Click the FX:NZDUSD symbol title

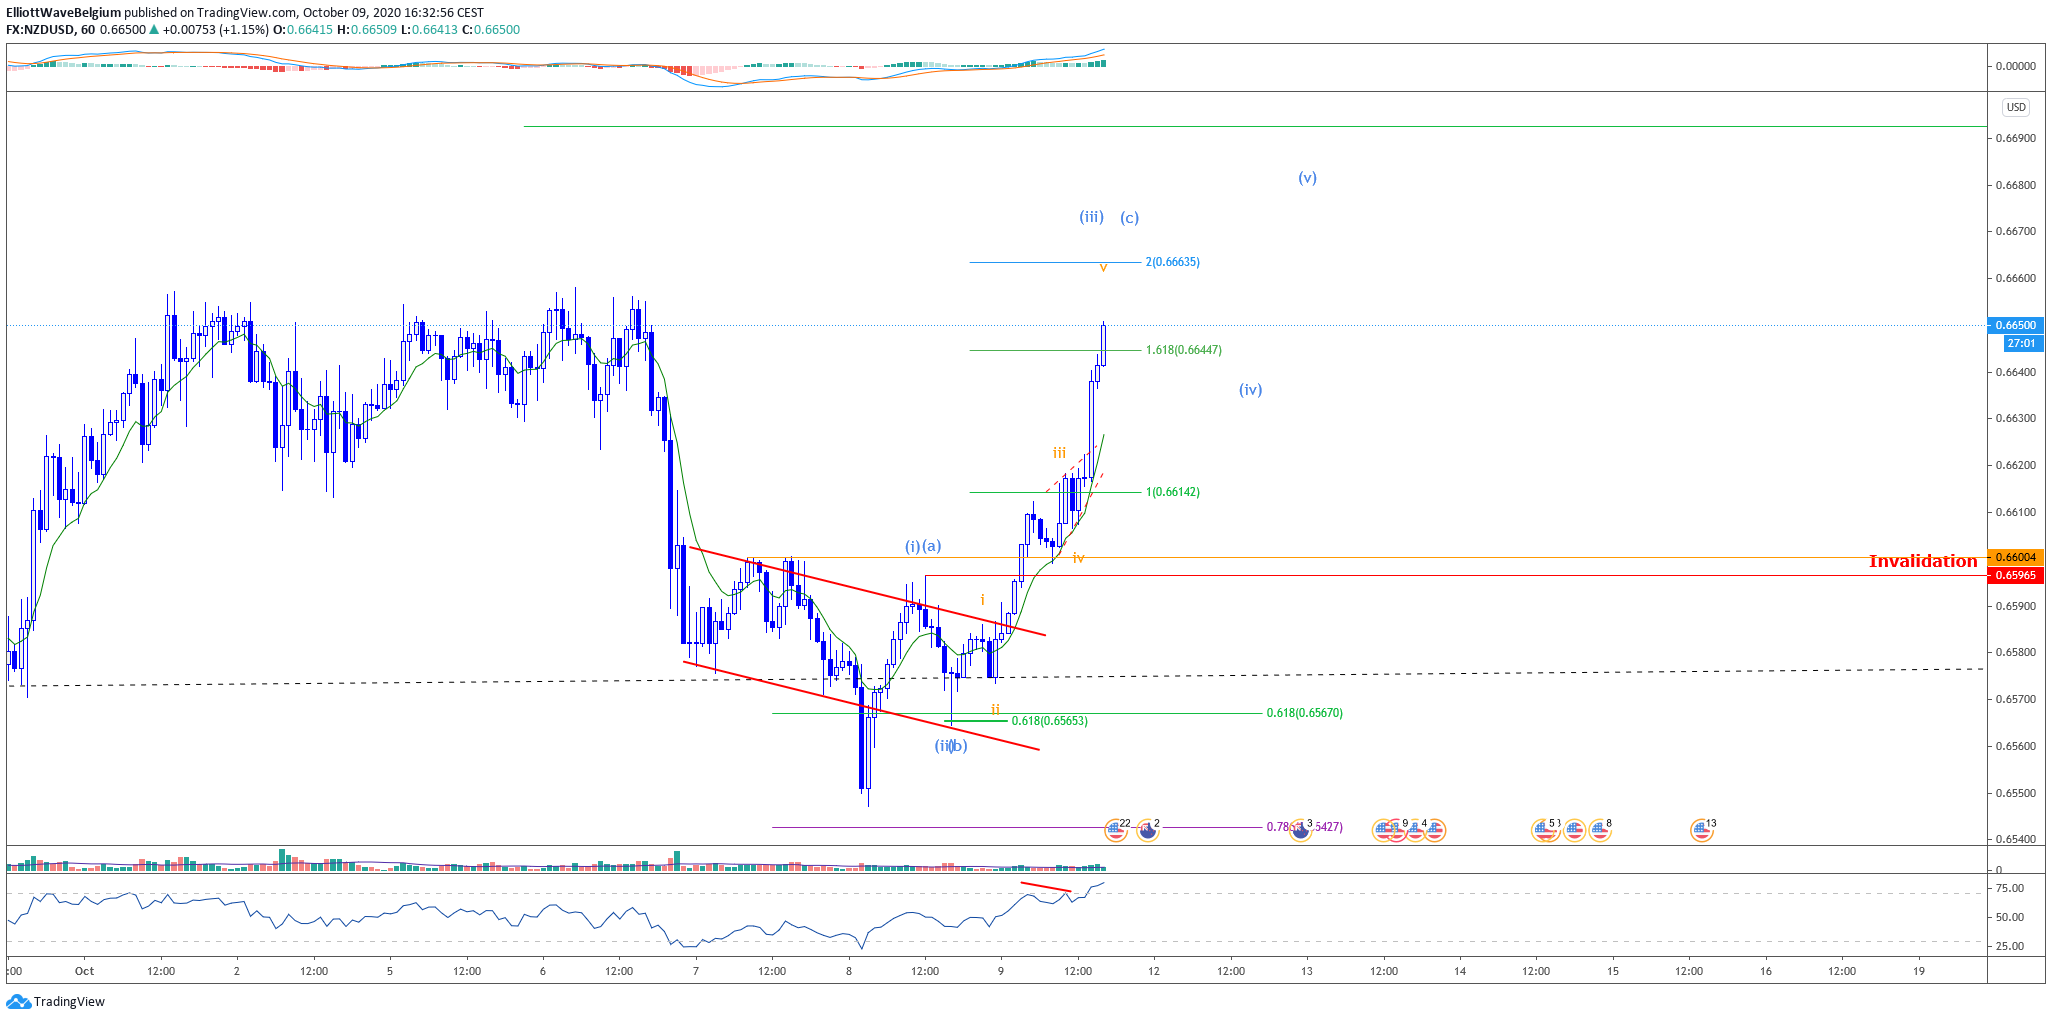coord(41,29)
